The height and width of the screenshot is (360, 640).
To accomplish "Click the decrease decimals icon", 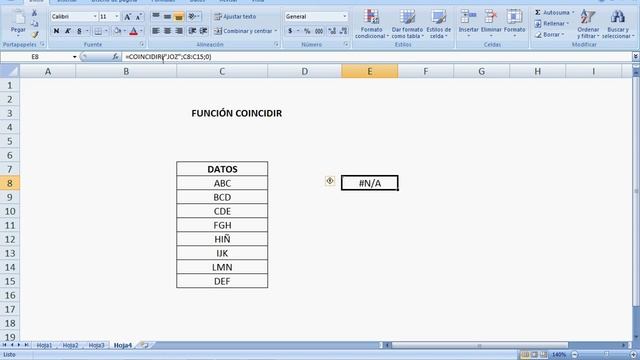I will point(344,31).
